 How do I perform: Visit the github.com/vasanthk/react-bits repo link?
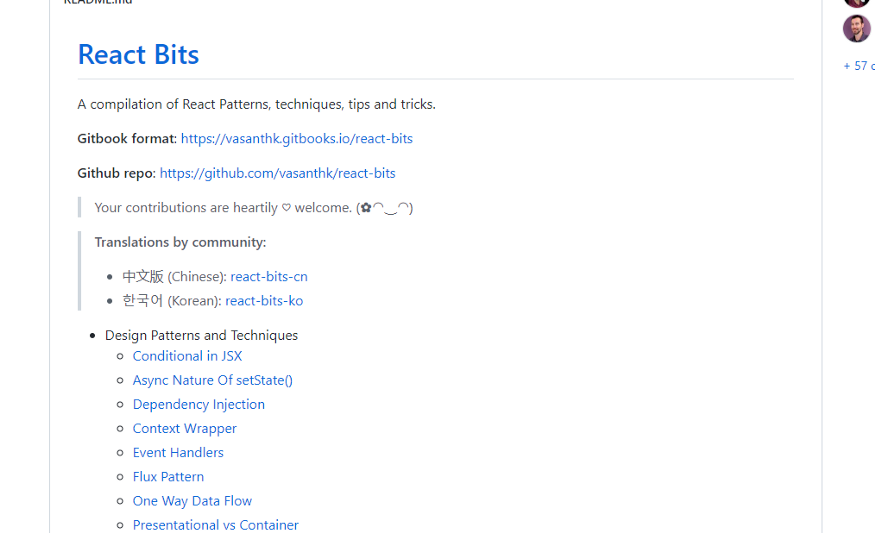pyautogui.click(x=277, y=173)
